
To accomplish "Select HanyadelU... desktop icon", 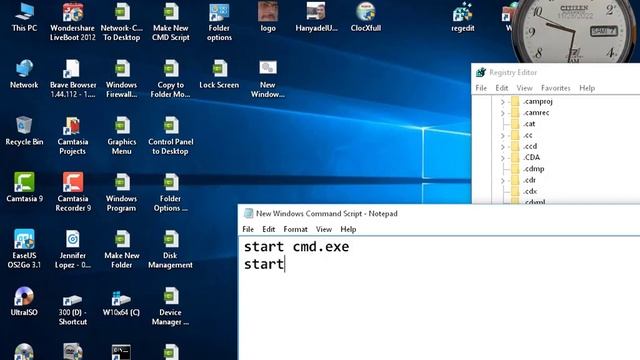I will point(316,17).
